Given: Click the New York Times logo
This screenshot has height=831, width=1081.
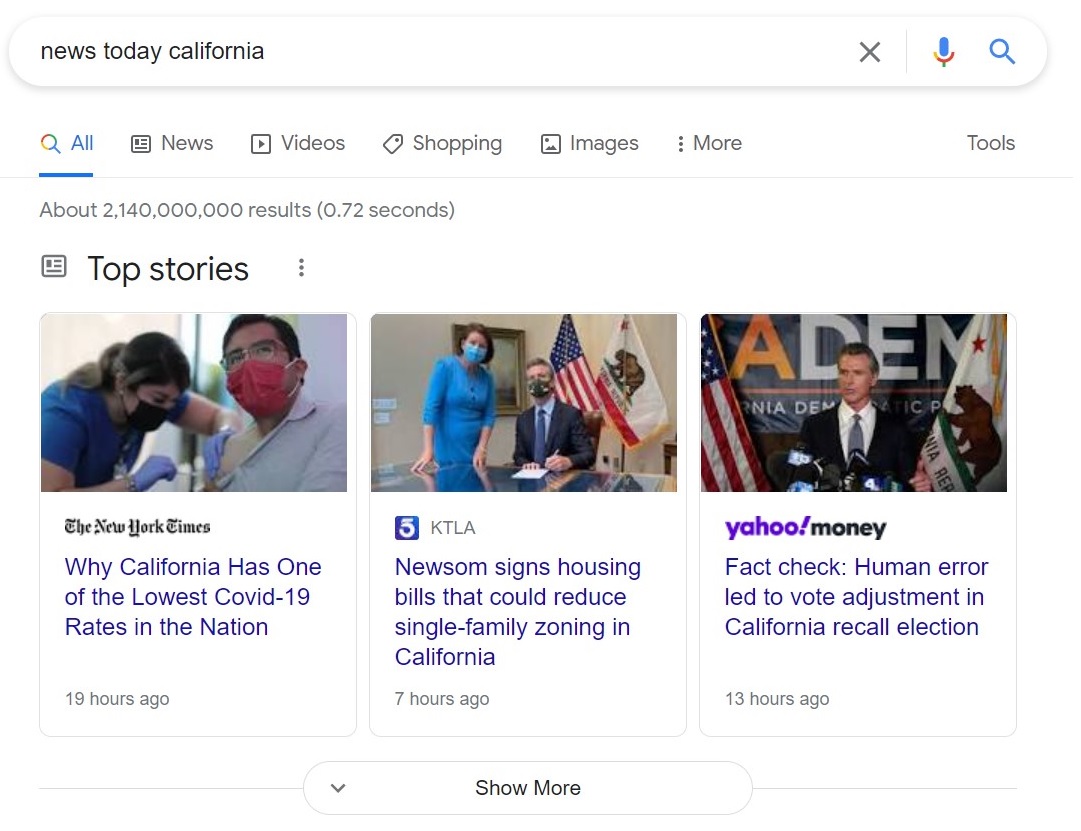Looking at the screenshot, I should (137, 527).
